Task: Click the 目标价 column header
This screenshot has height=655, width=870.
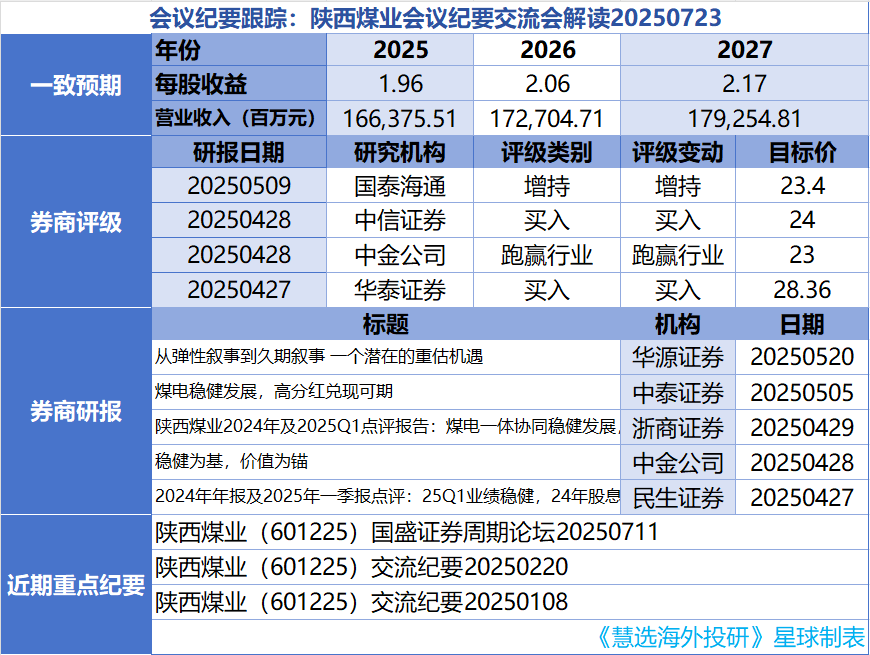Action: pyautogui.click(x=802, y=153)
